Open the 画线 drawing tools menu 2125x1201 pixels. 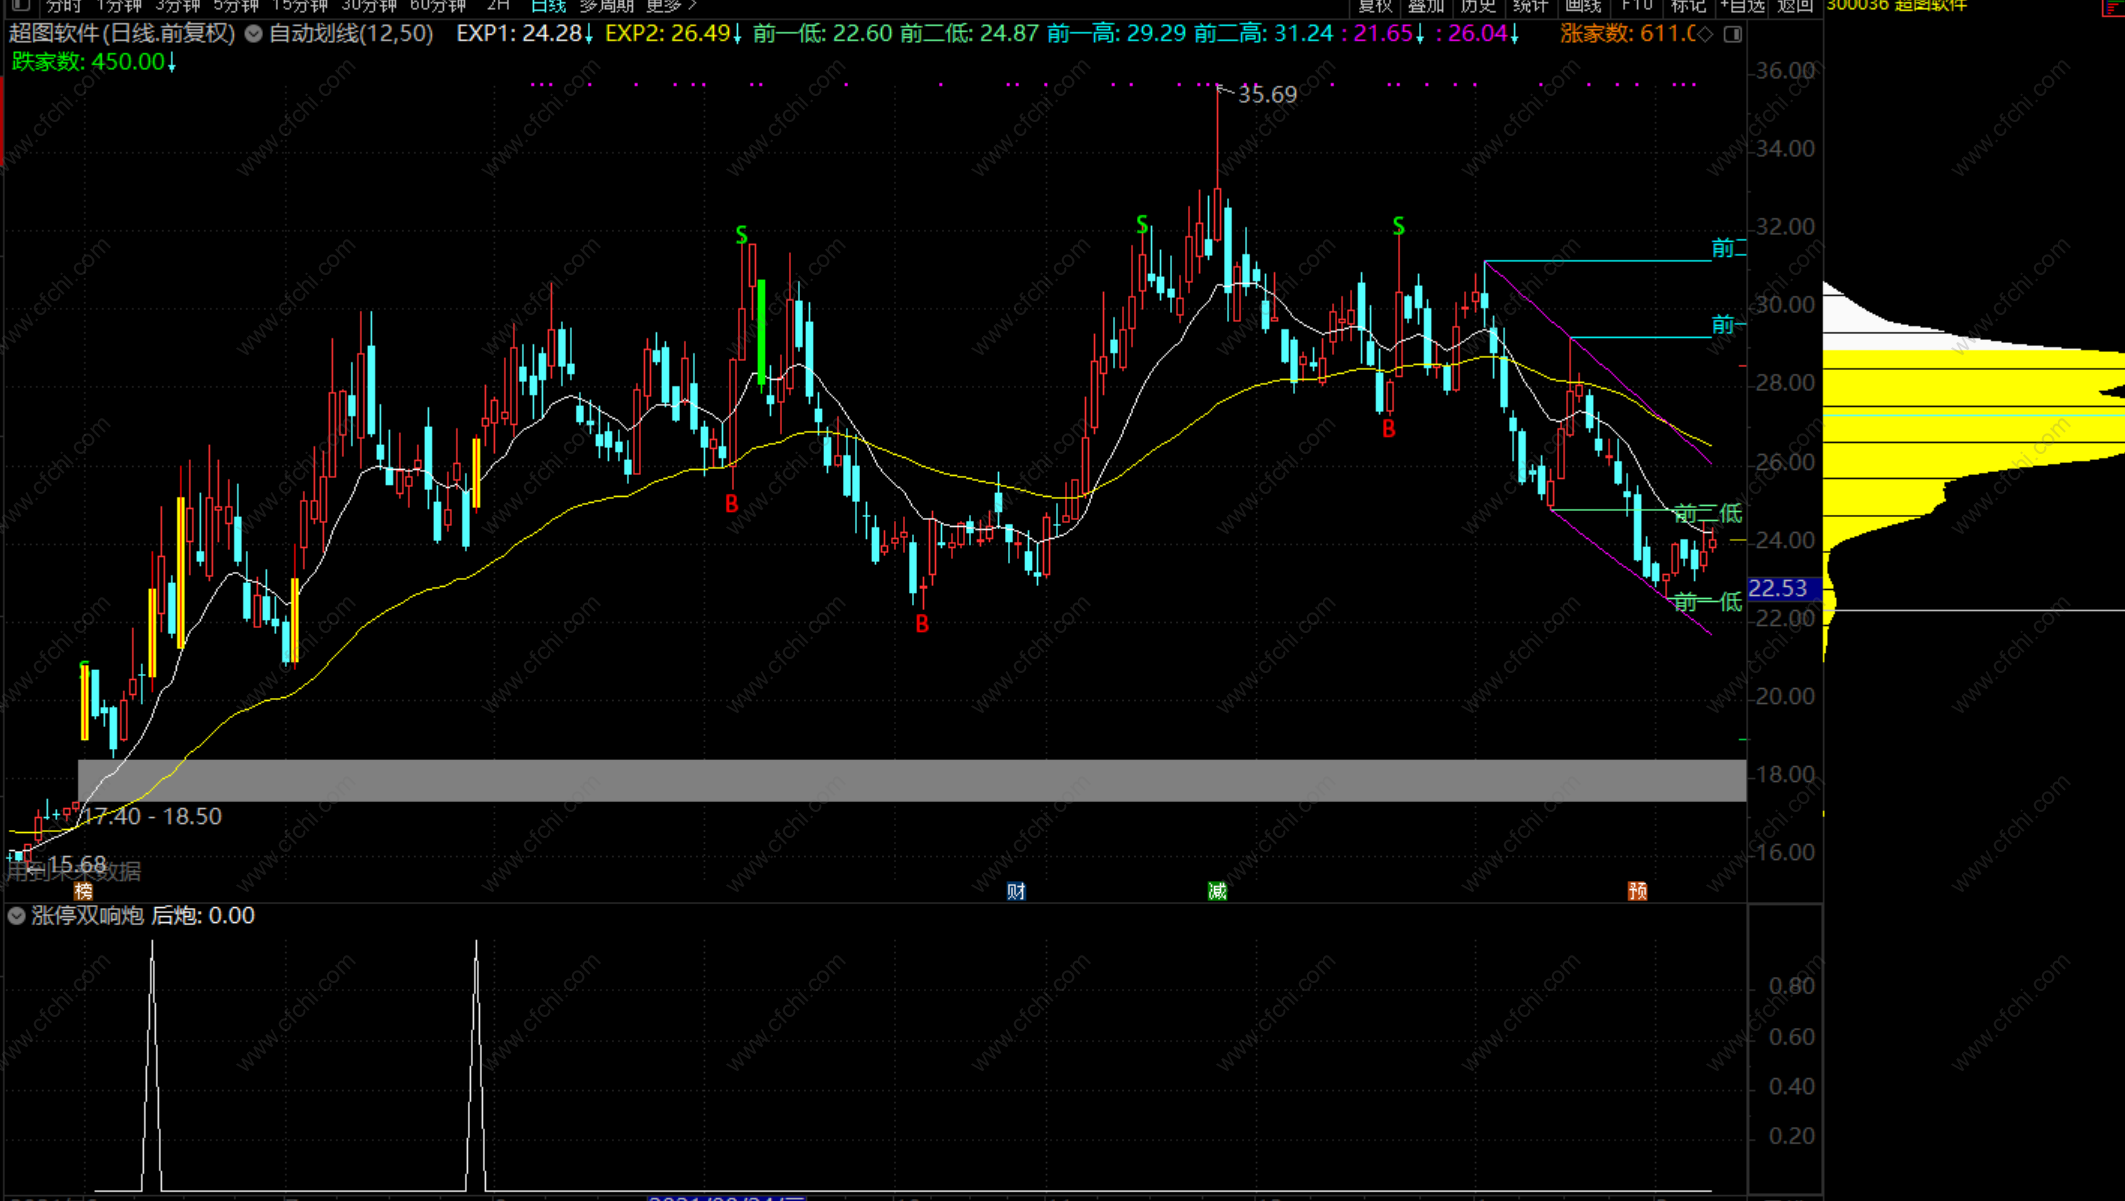coord(1583,6)
